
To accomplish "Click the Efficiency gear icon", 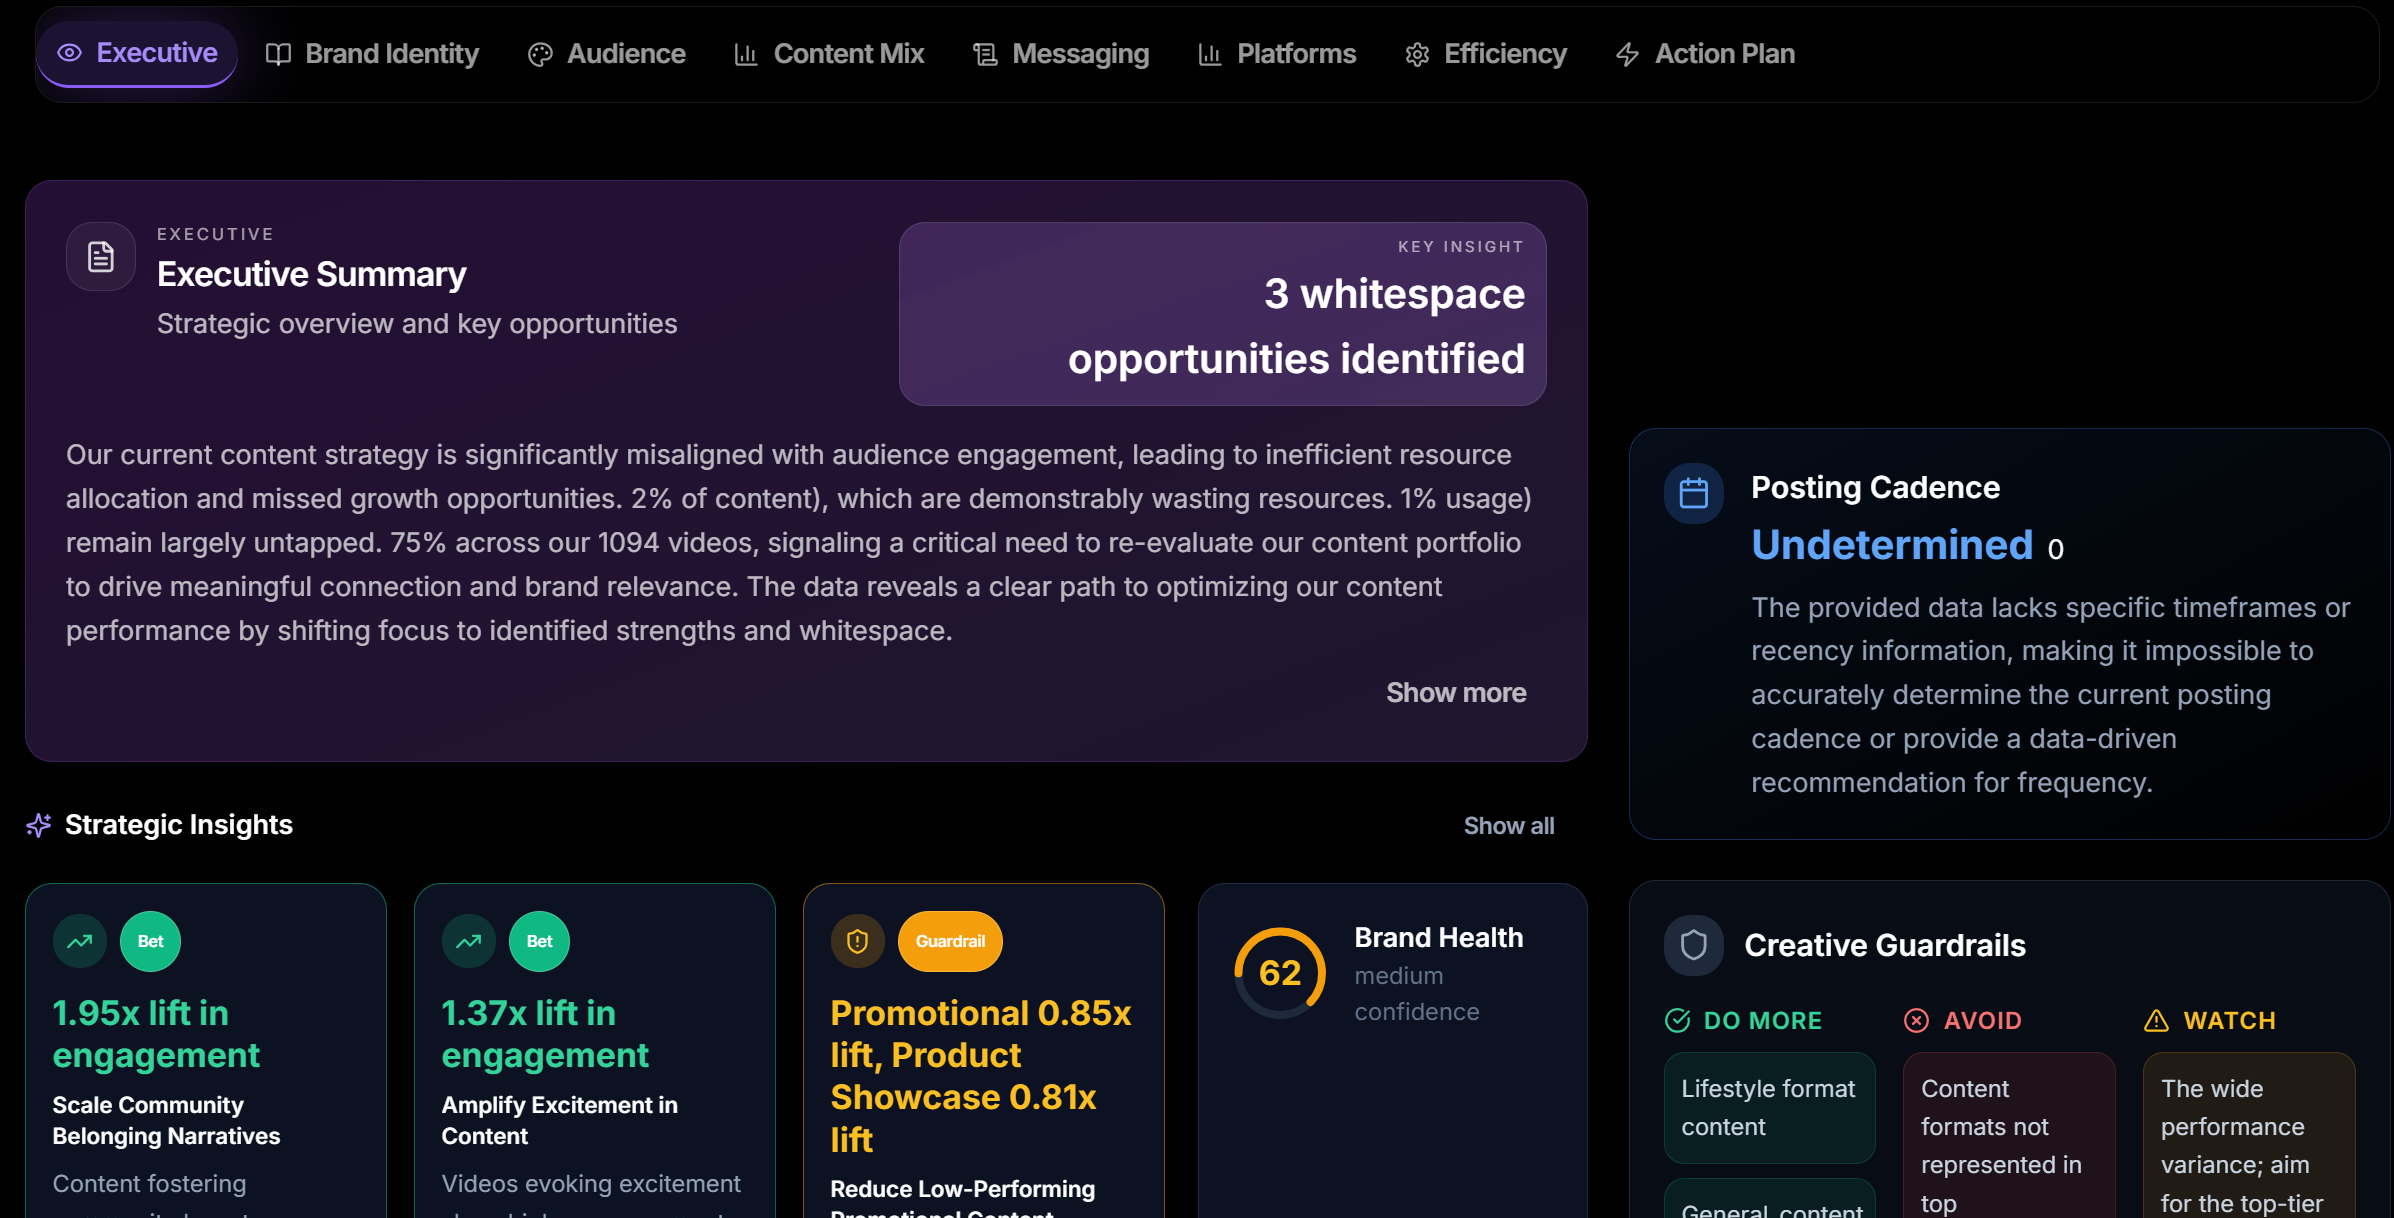I will [x=1416, y=54].
